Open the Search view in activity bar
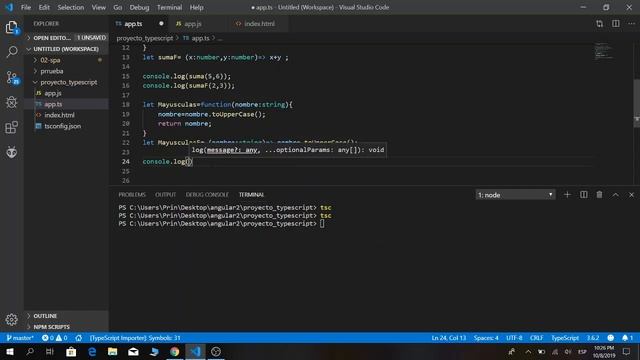The width and height of the screenshot is (640, 360). (12, 52)
